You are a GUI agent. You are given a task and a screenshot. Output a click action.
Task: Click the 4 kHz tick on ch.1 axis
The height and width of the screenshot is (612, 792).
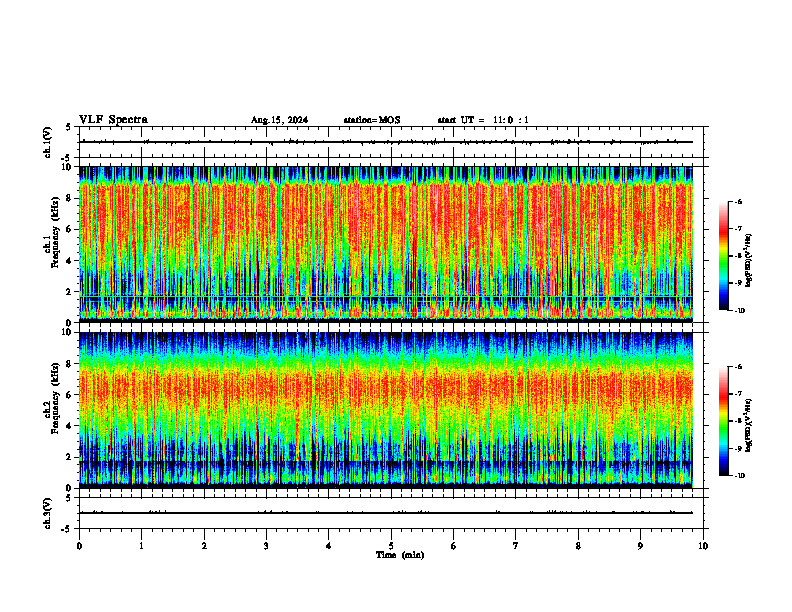(x=70, y=261)
